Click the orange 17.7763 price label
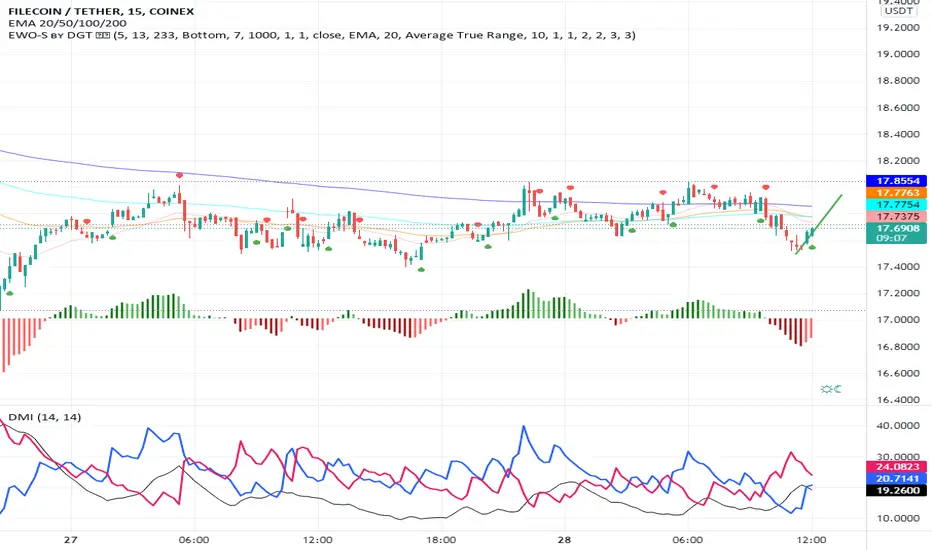This screenshot has height=550, width=932. point(896,193)
